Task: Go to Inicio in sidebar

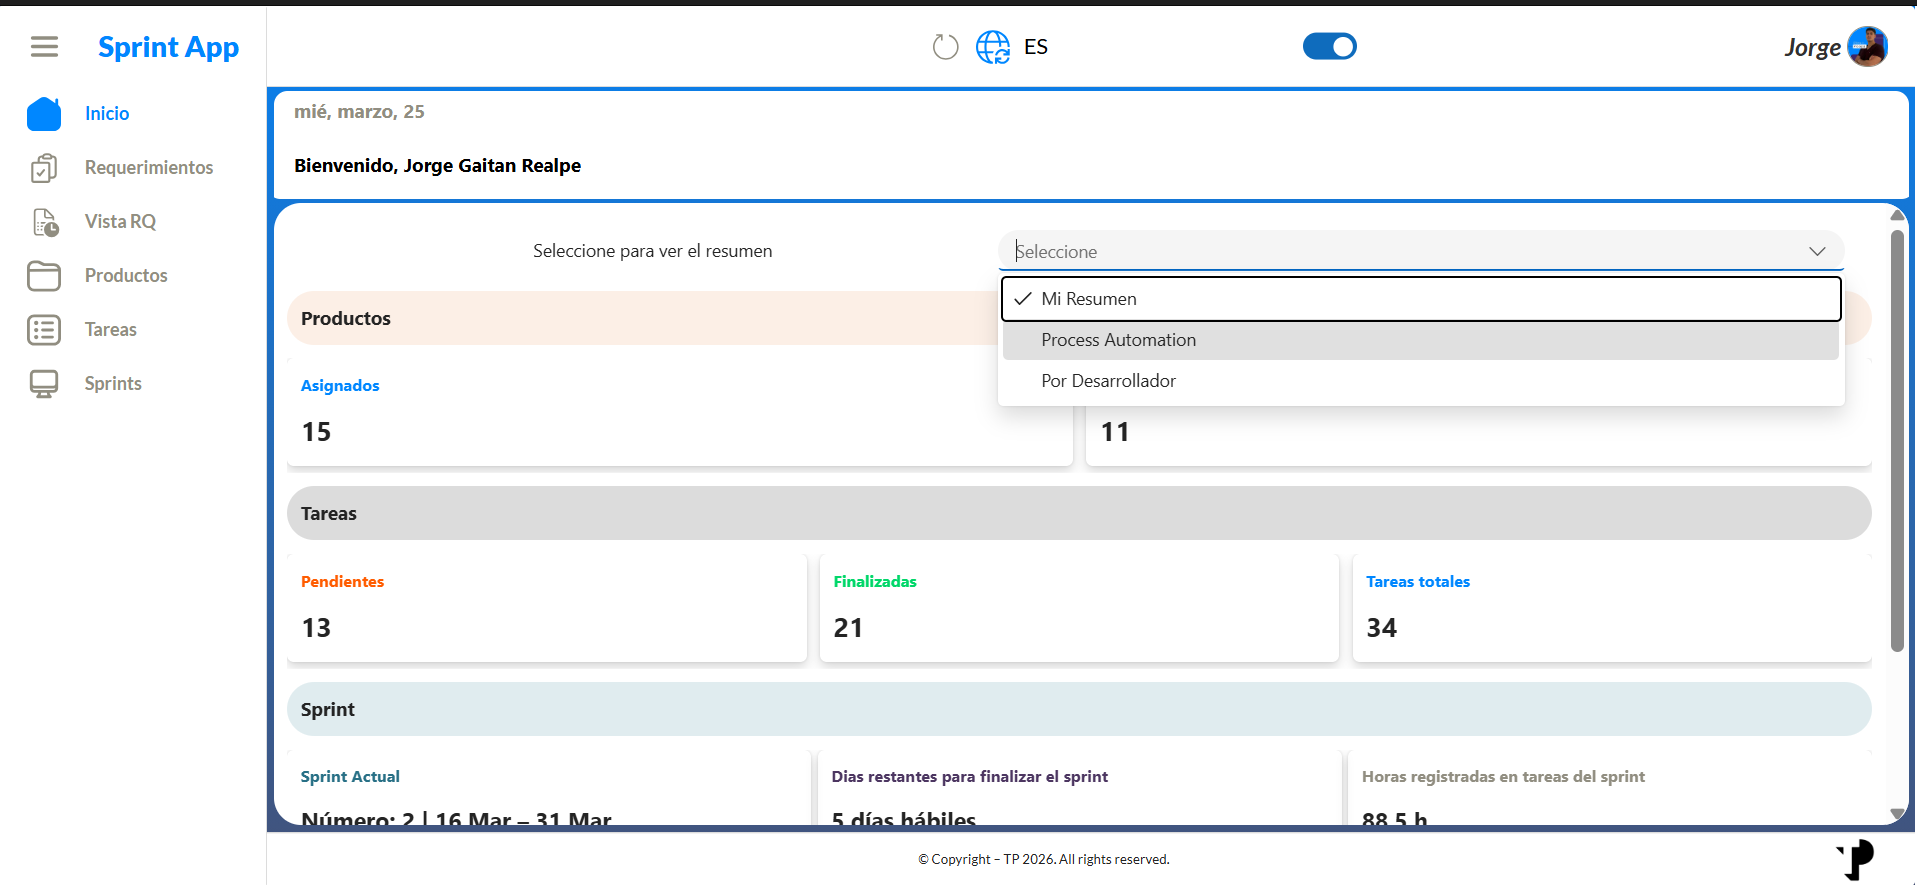Action: pyautogui.click(x=107, y=114)
